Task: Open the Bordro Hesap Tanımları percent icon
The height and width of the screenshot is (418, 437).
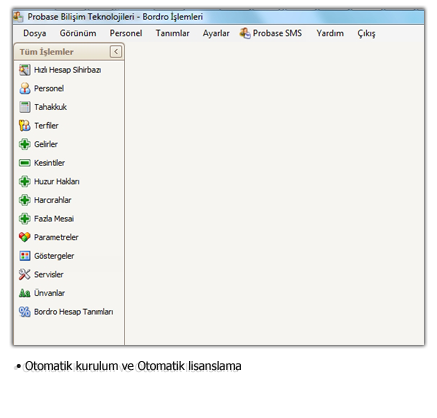Action: coord(24,312)
